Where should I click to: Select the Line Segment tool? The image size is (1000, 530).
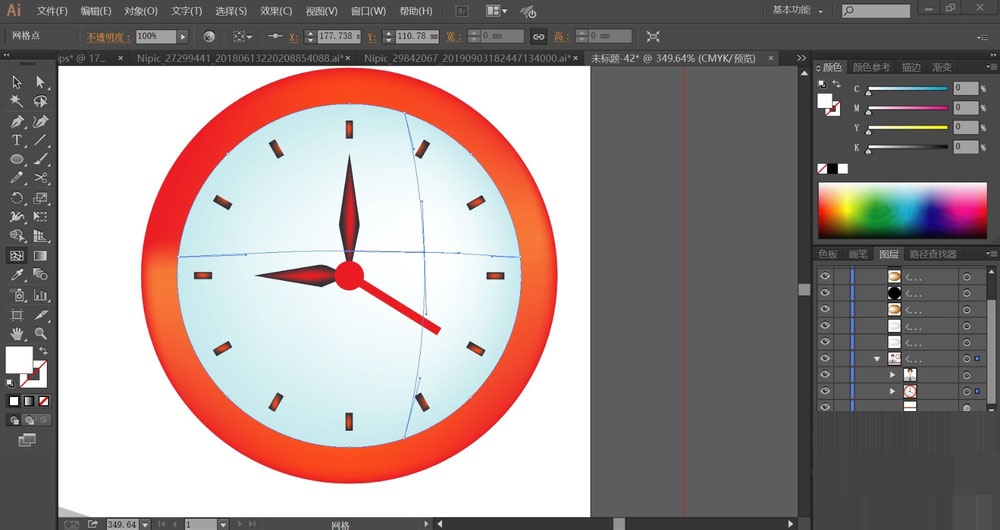pyautogui.click(x=40, y=140)
